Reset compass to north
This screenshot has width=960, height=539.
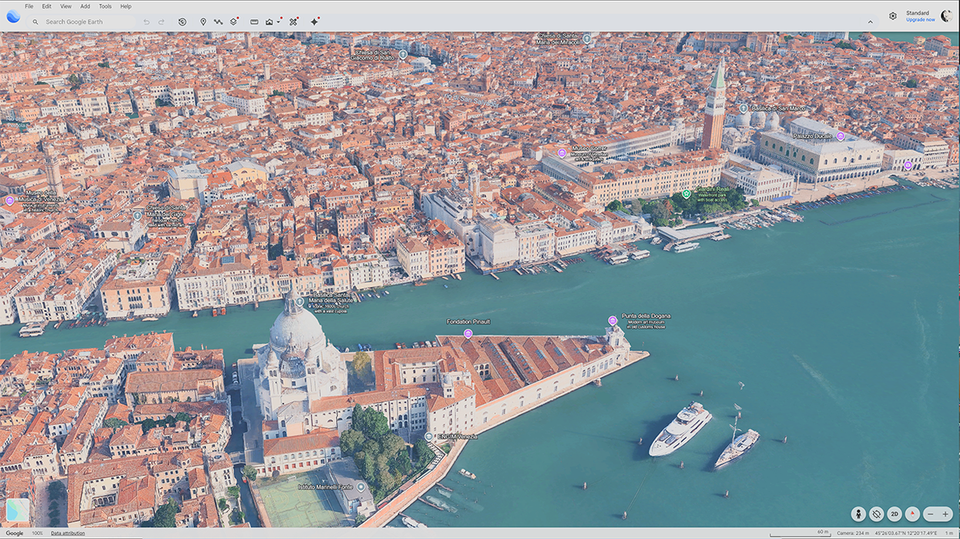click(x=912, y=514)
